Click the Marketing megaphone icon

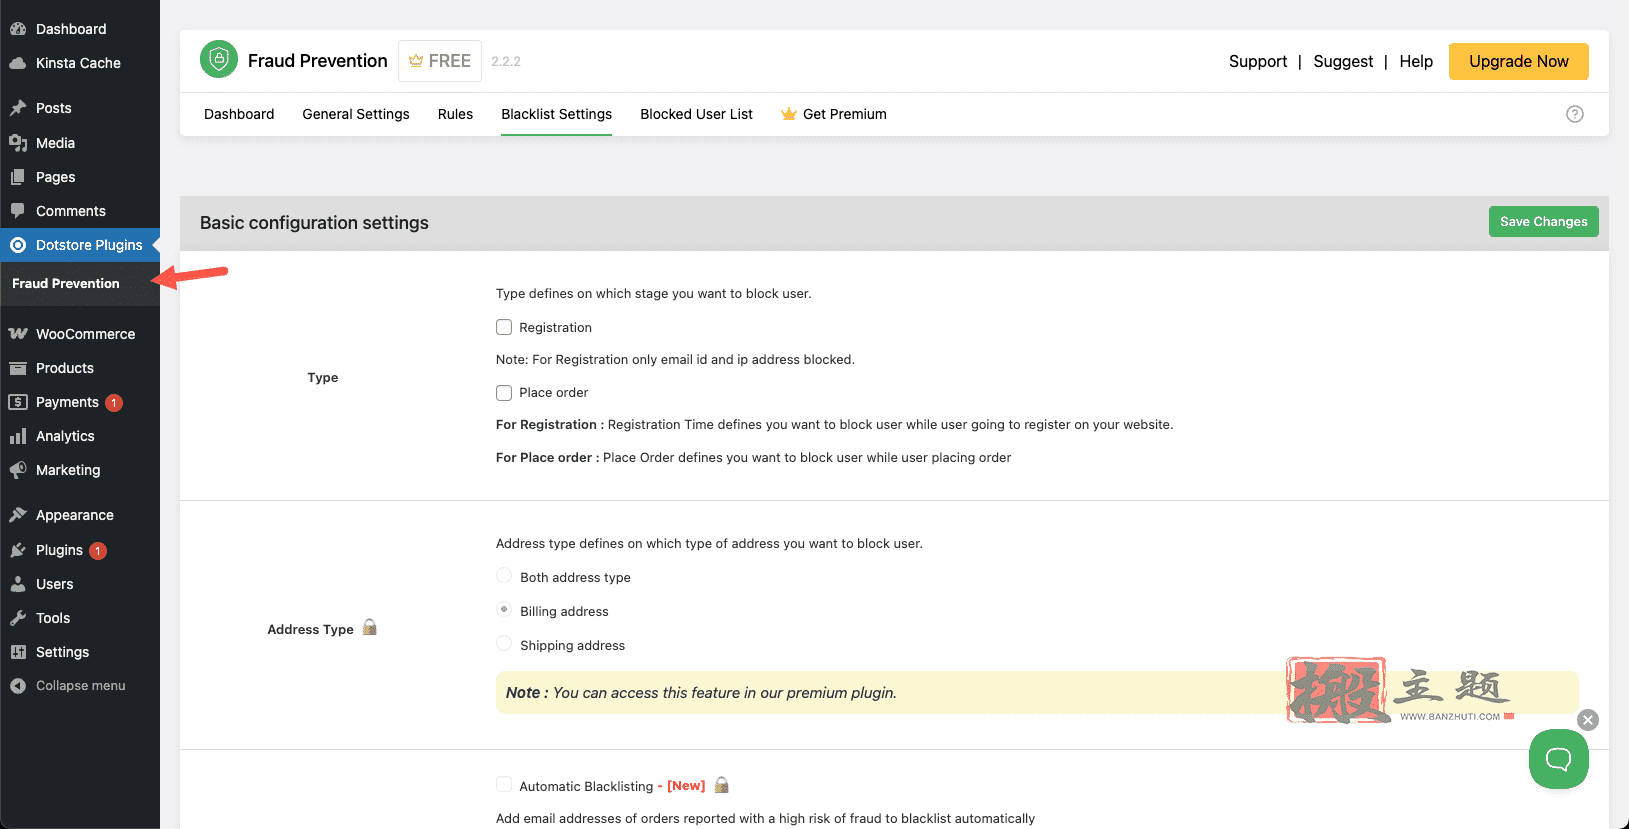[18, 470]
